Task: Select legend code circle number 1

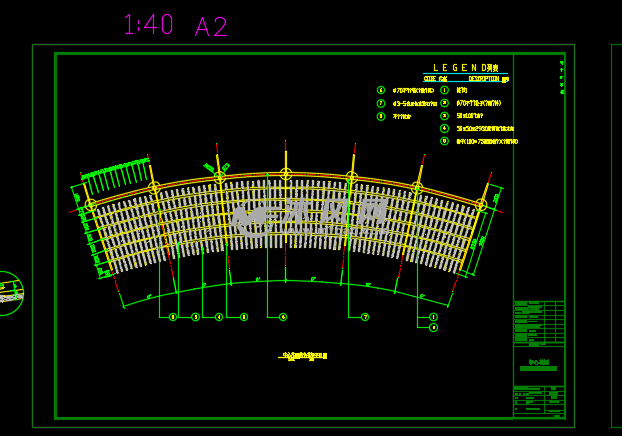Action: pyautogui.click(x=444, y=90)
